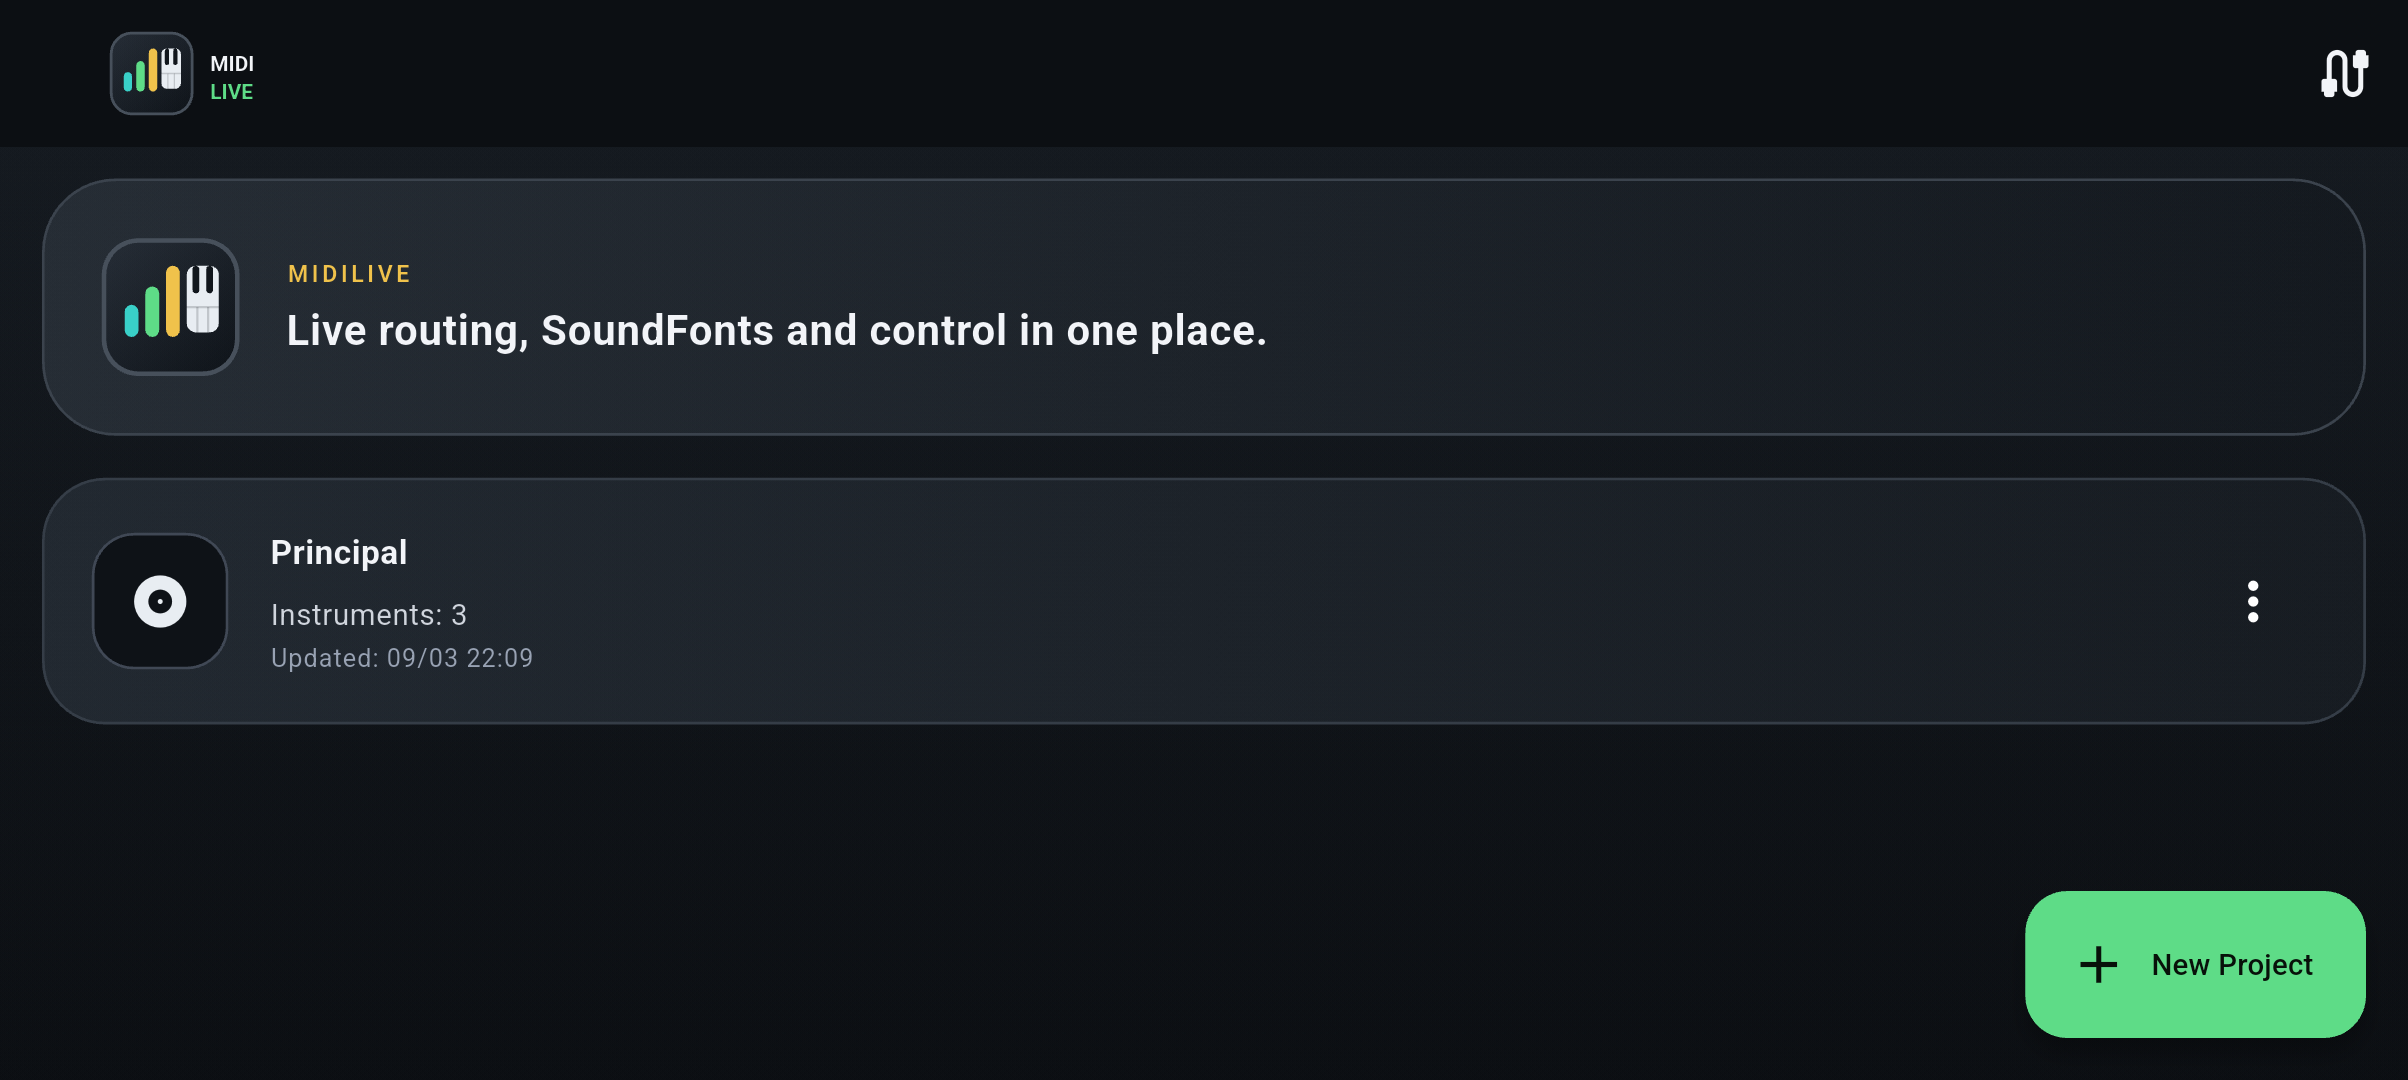Screen dimensions: 2408x1080
Task: Click the yellow MIDILIVE label in banner
Action: (349, 274)
